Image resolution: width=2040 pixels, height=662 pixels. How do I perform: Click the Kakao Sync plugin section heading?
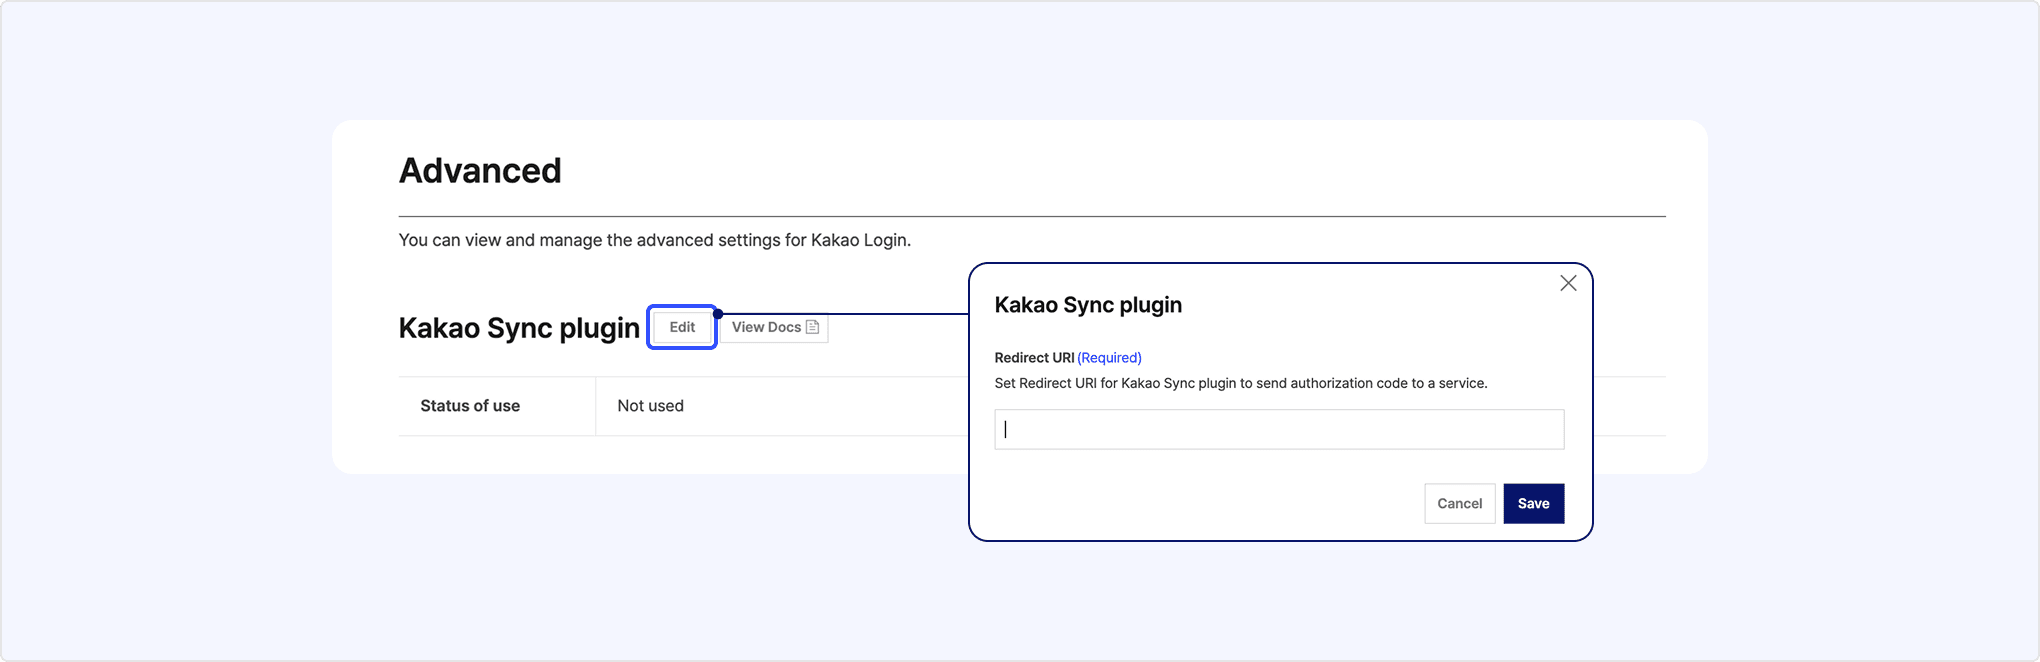click(x=519, y=328)
